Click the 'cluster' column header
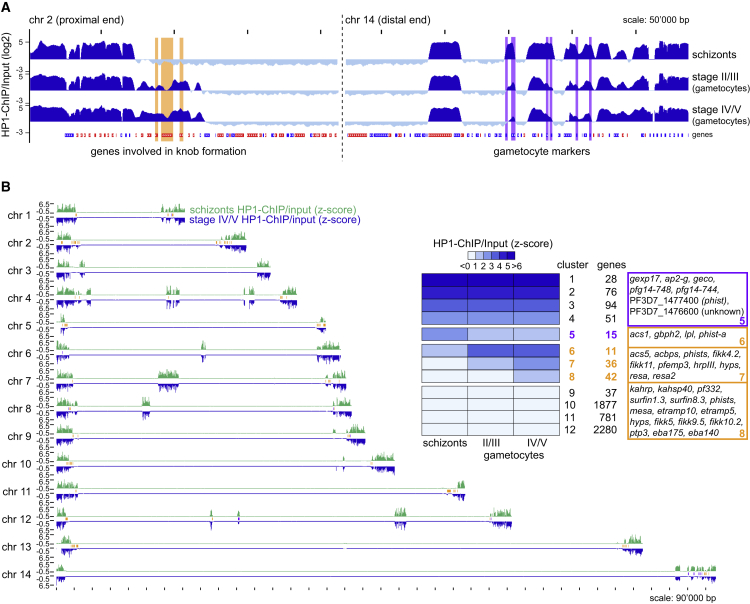 tap(573, 265)
